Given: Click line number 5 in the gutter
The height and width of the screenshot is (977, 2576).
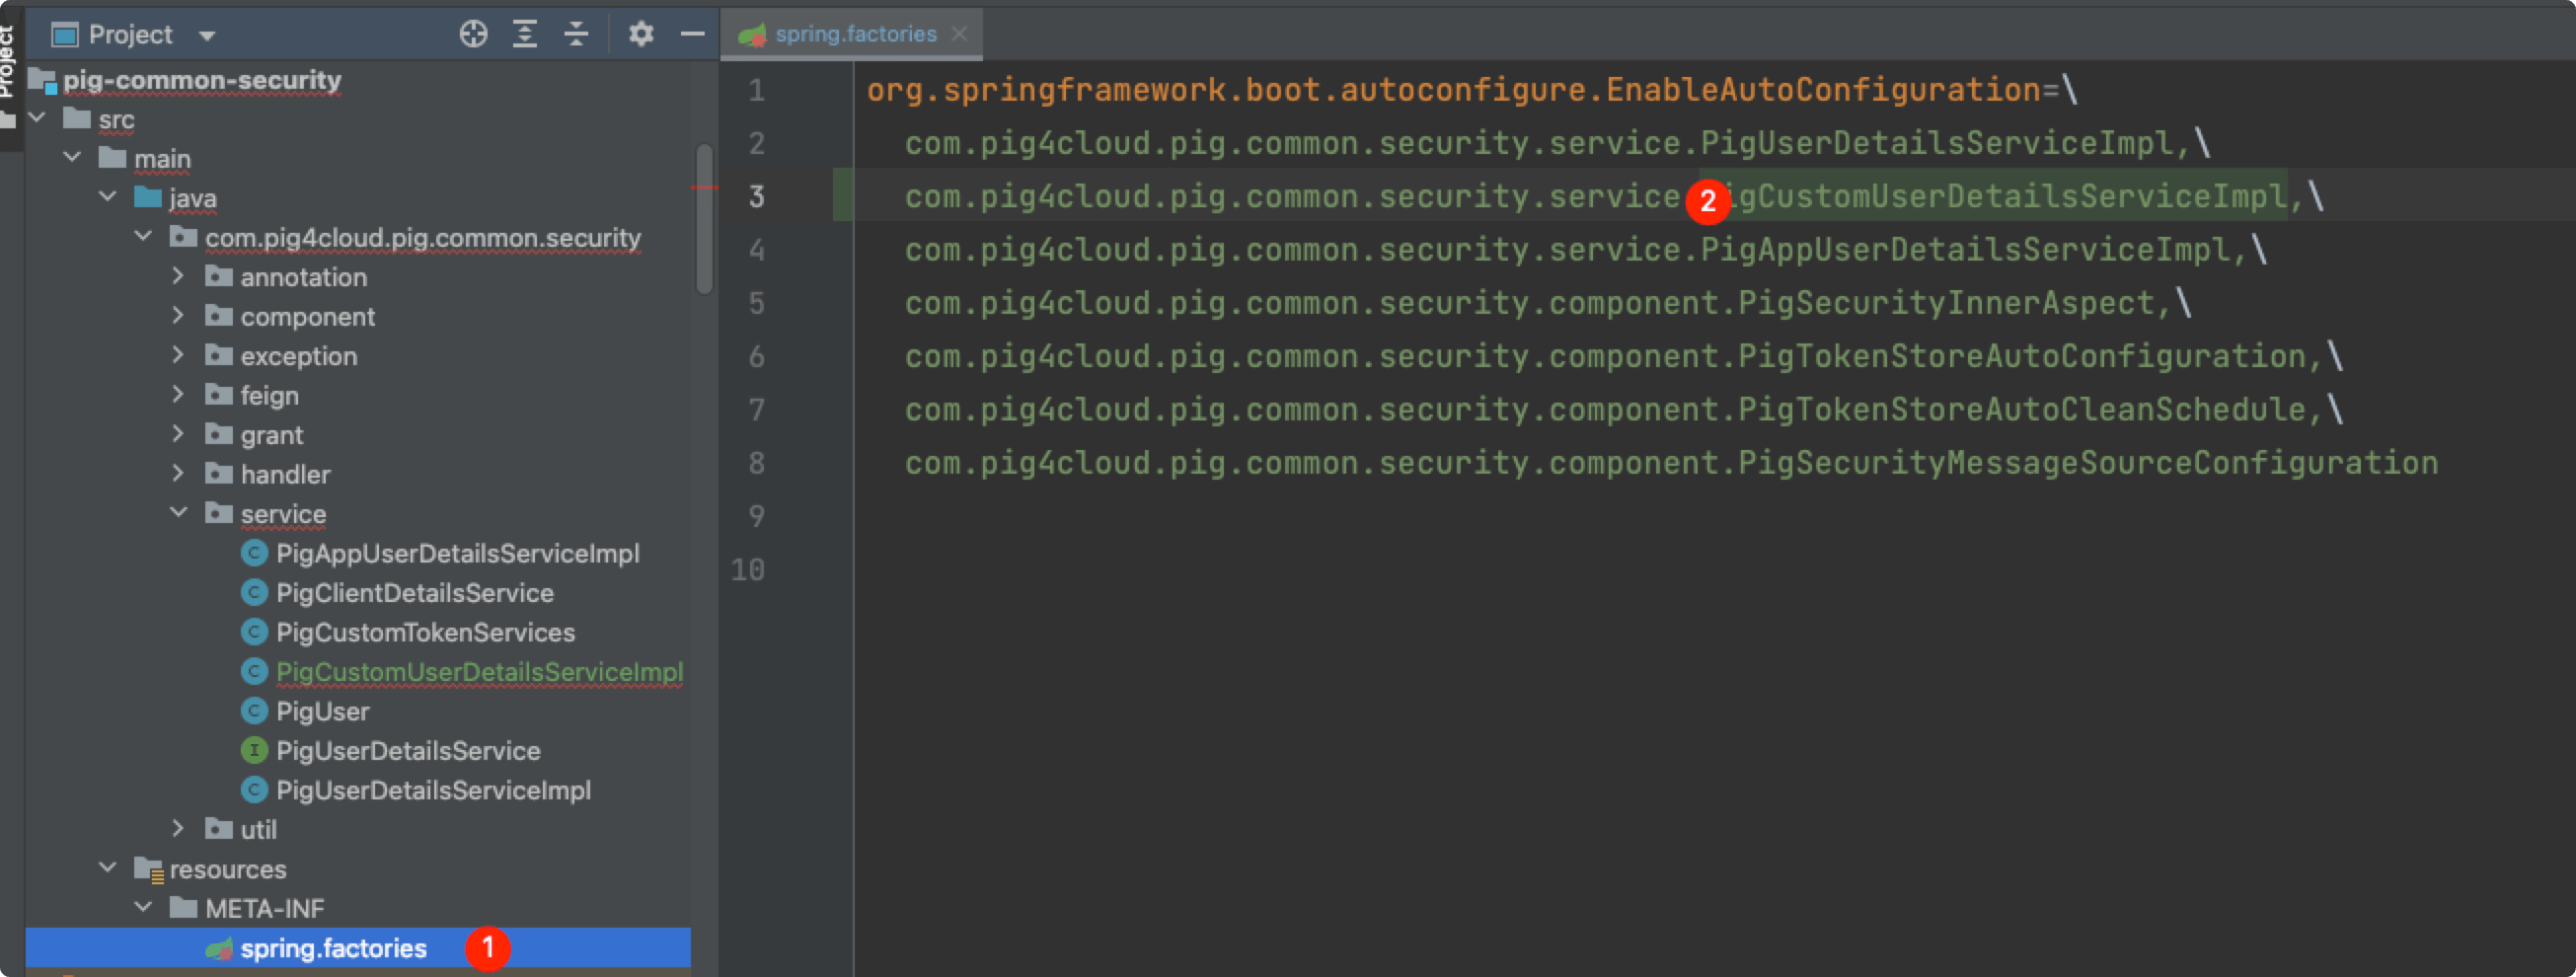Looking at the screenshot, I should tap(757, 303).
